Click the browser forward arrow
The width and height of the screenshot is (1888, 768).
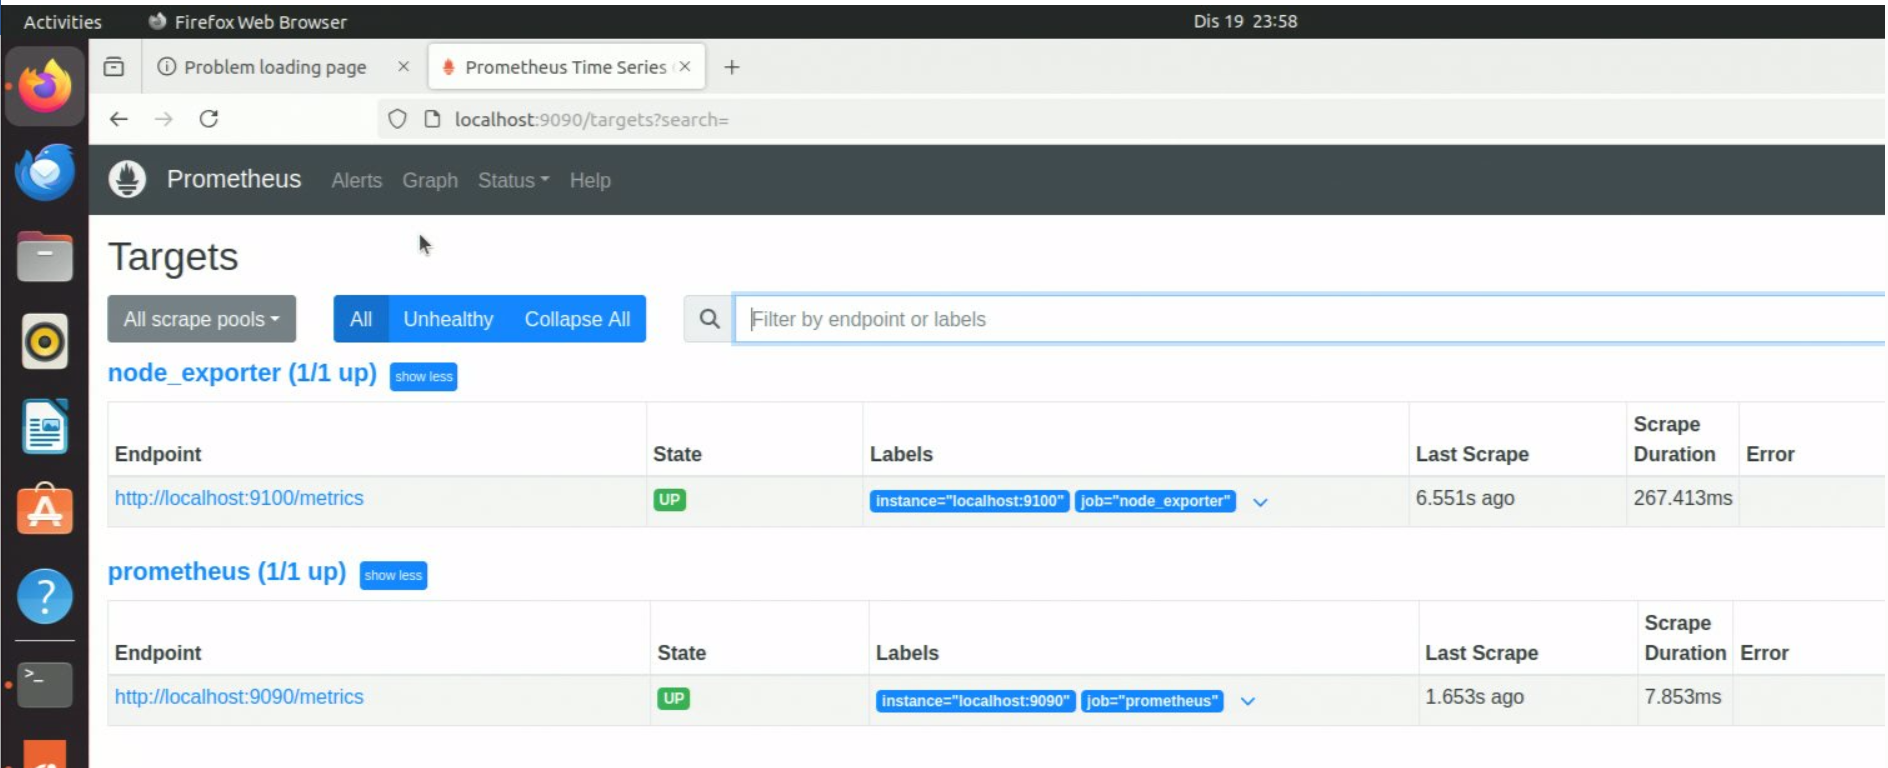click(164, 119)
